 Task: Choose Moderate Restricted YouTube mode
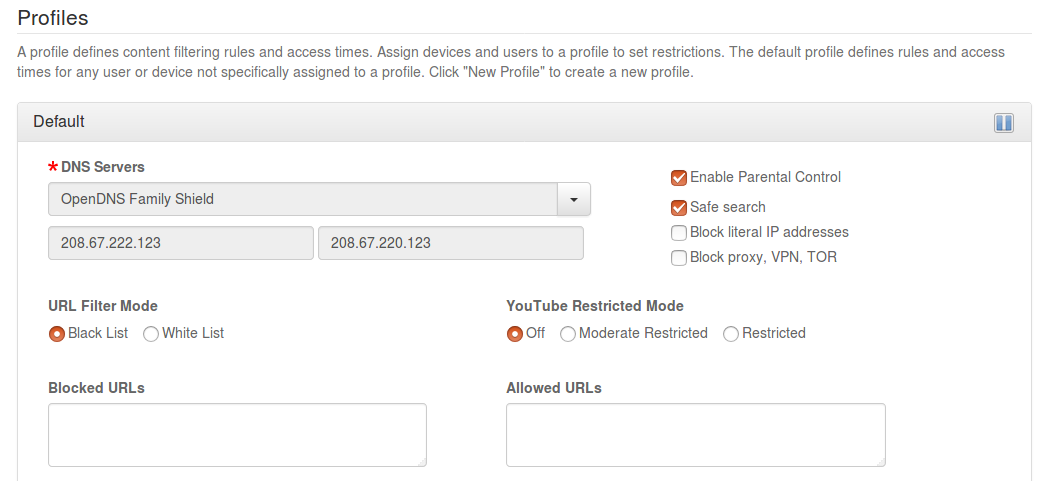pos(568,334)
